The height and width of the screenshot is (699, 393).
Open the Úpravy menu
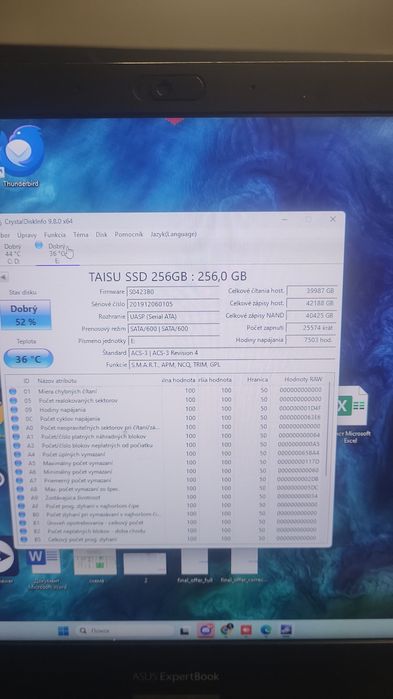tap(27, 235)
